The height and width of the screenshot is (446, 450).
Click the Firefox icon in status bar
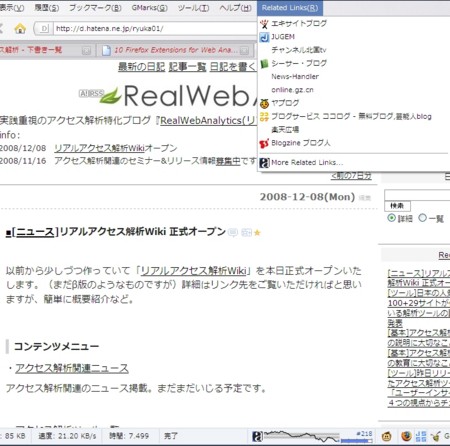pos(406,436)
